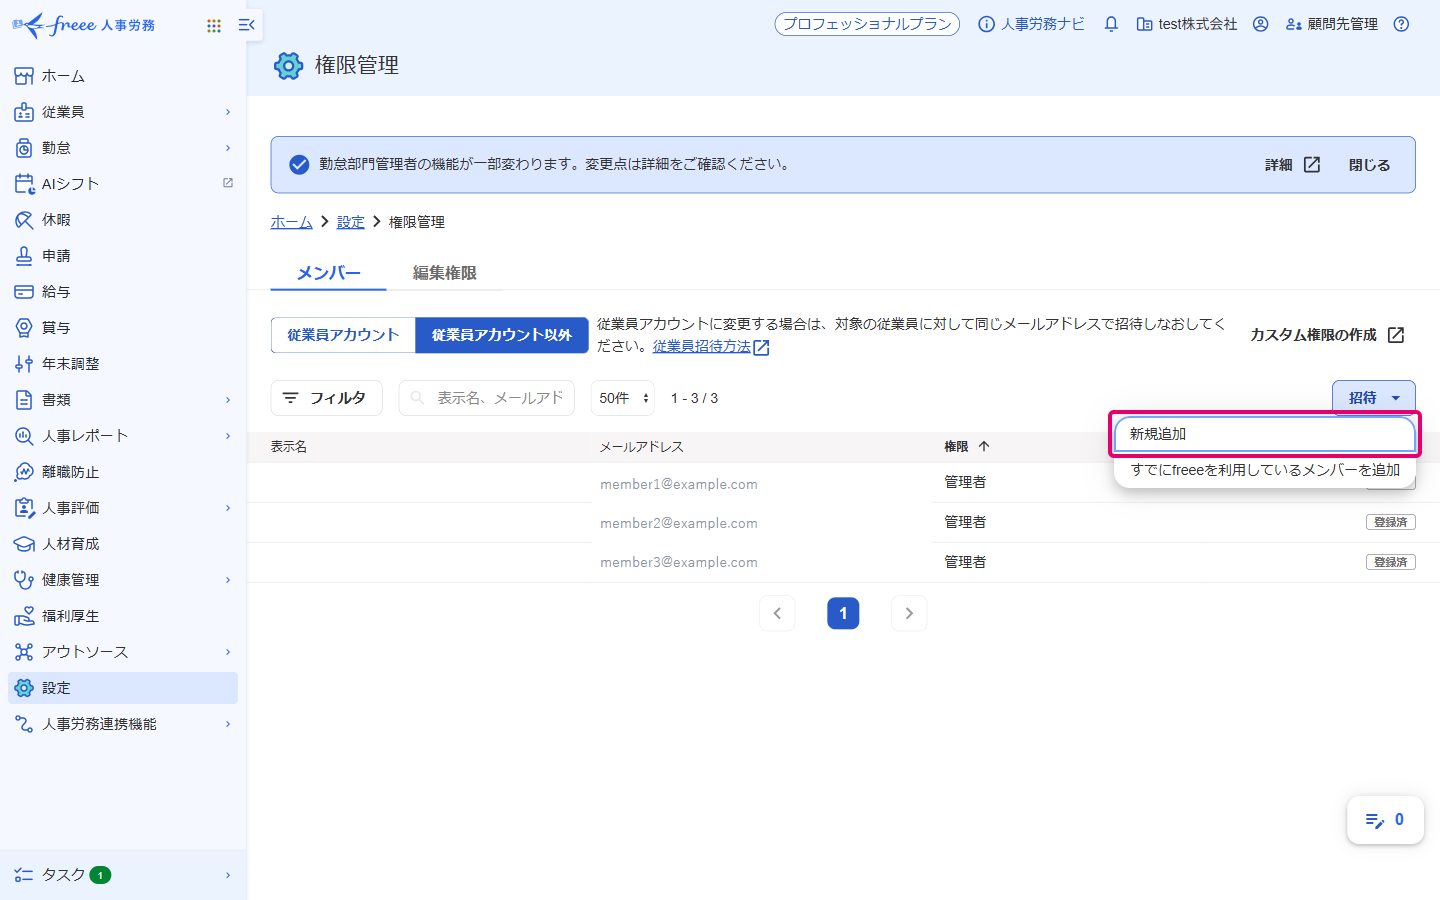Click the 設定 breadcrumb link
The width and height of the screenshot is (1440, 900).
click(x=351, y=222)
